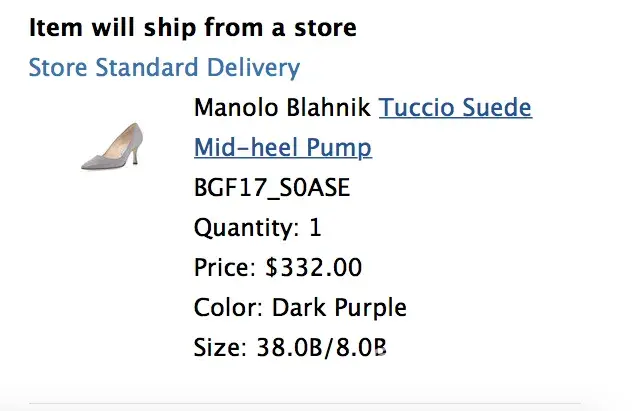Click the Quantity label
The width and height of the screenshot is (634, 411).
point(245,228)
